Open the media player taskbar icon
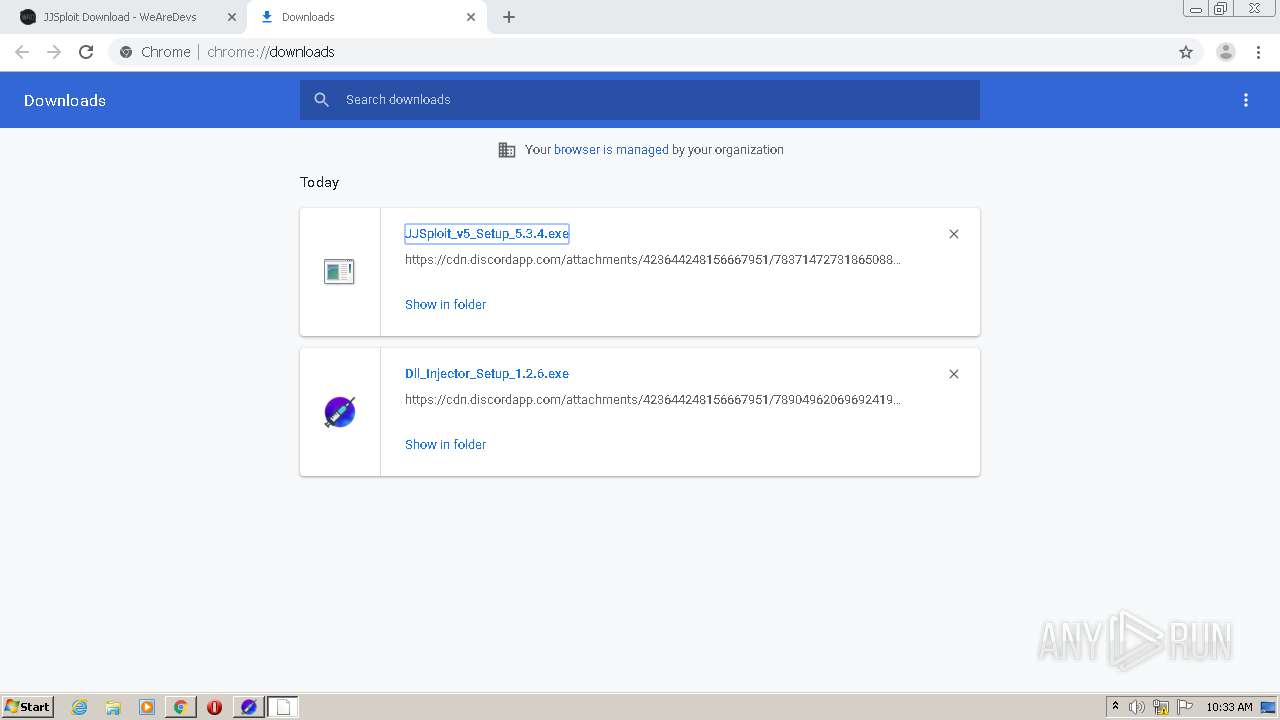 click(x=147, y=707)
